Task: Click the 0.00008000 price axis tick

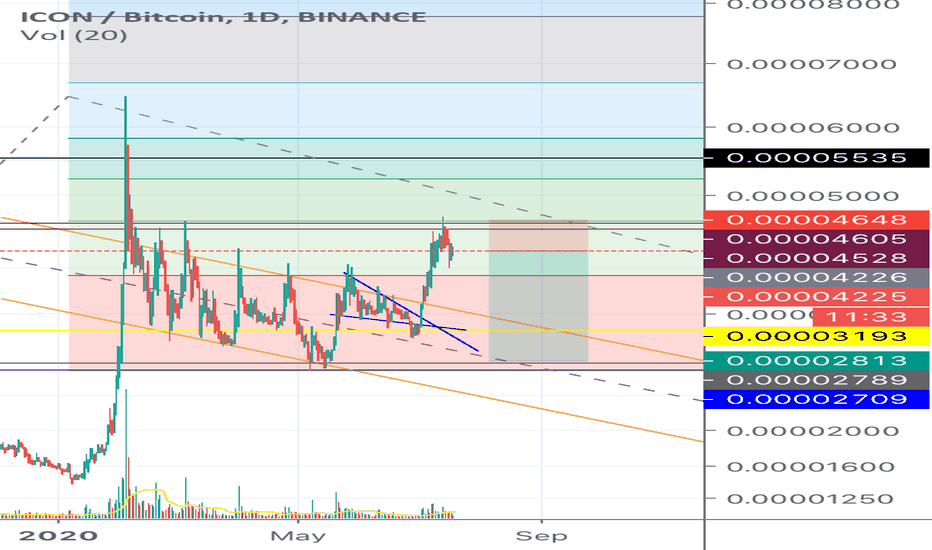Action: click(x=813, y=5)
